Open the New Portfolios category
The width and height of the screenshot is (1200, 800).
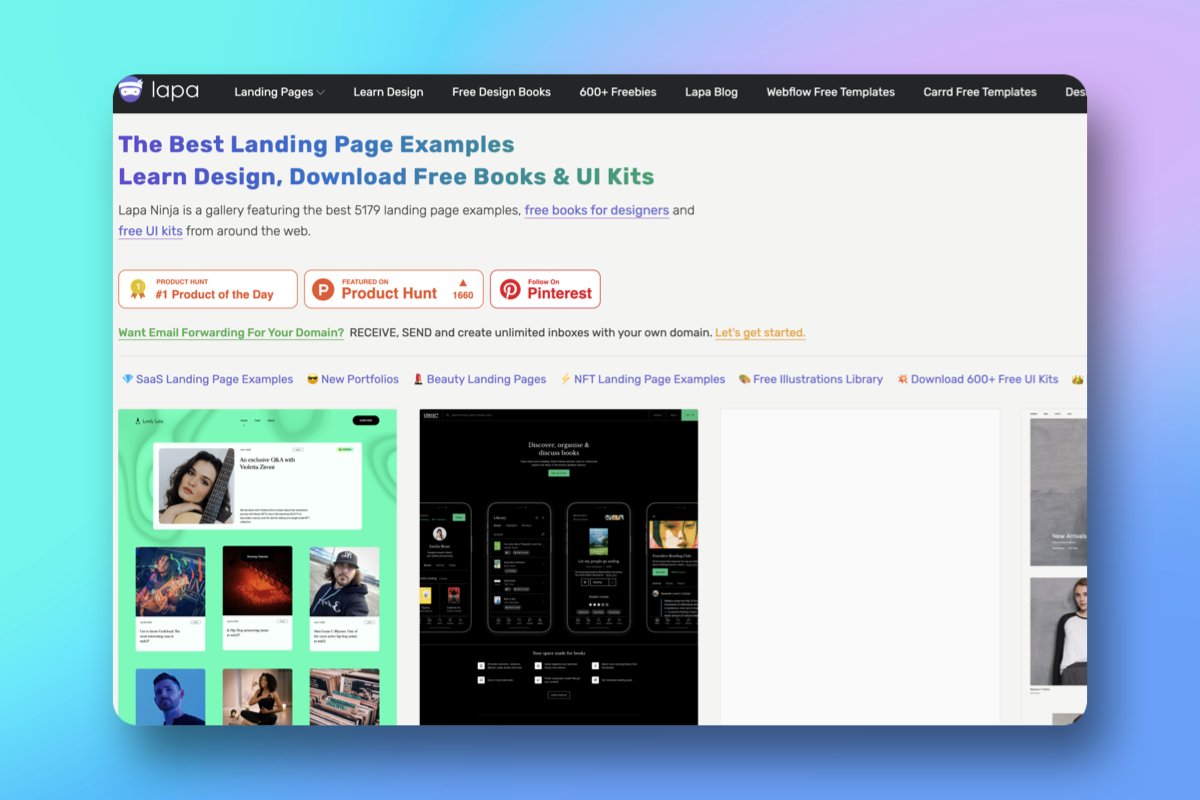click(x=360, y=380)
